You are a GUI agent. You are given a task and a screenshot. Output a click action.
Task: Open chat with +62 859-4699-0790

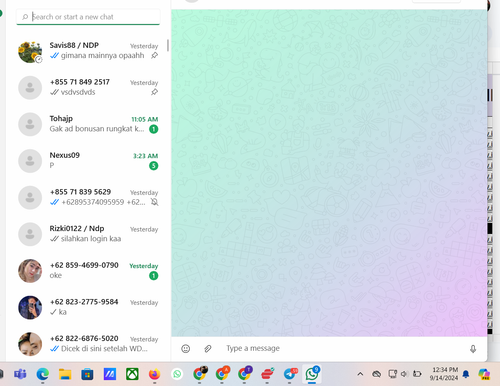point(88,271)
